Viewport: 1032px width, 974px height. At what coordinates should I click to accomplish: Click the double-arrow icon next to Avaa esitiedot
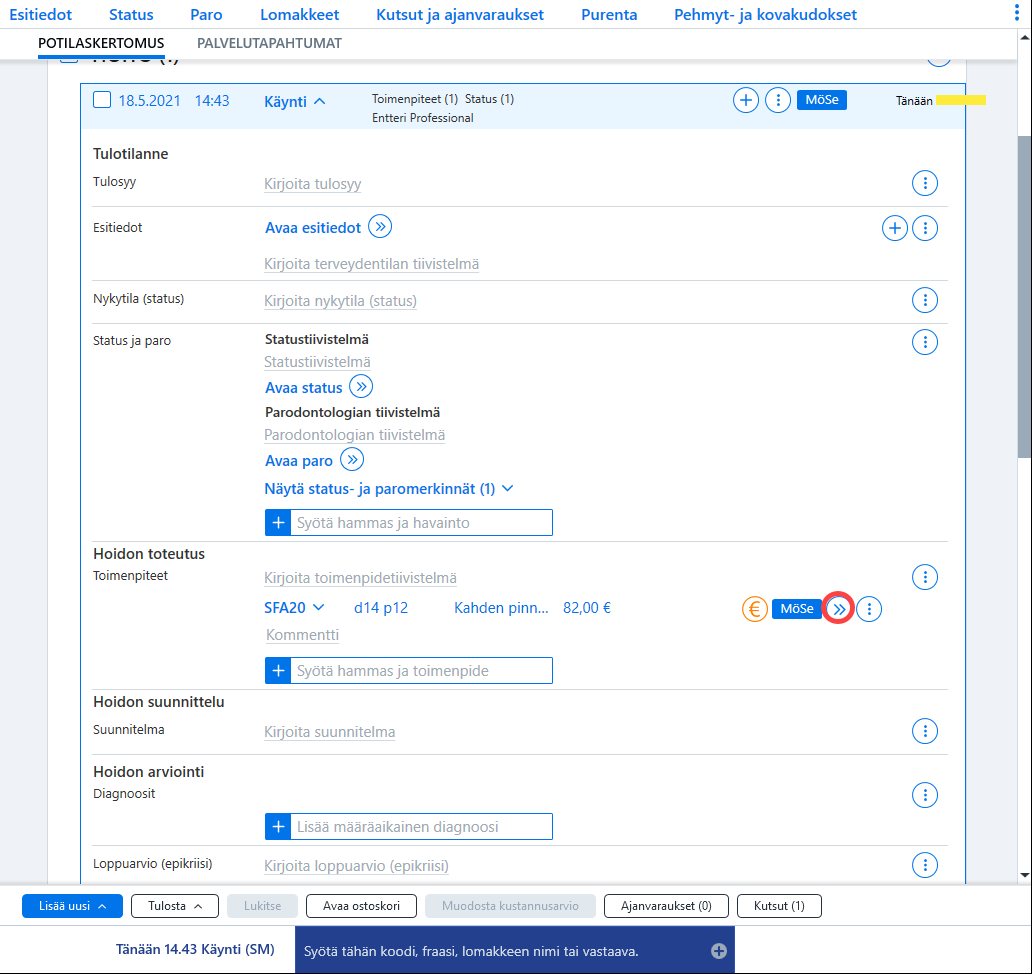coord(380,226)
